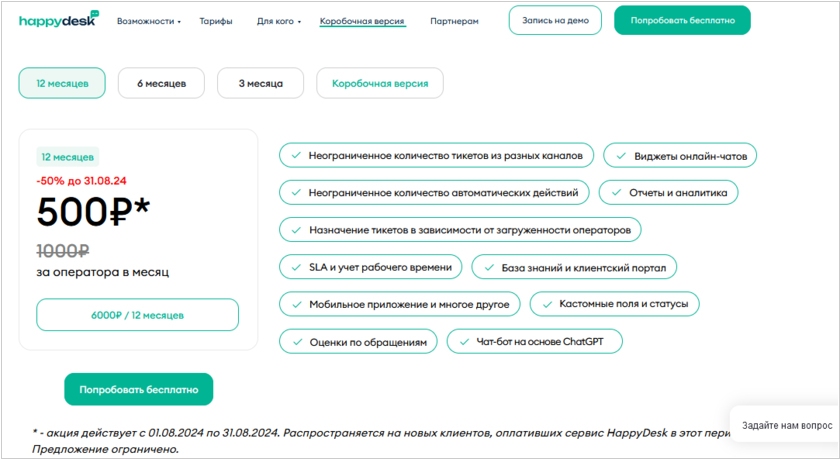840x459 pixels.
Task: Select the 12 месяцев tab
Action: click(x=62, y=83)
